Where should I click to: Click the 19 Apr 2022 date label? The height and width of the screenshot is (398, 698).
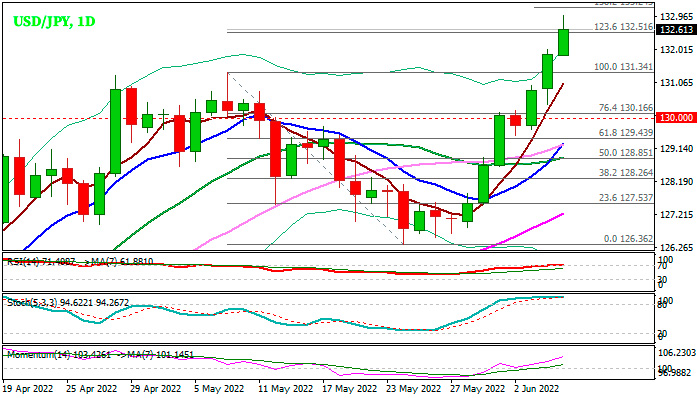[x=28, y=389]
